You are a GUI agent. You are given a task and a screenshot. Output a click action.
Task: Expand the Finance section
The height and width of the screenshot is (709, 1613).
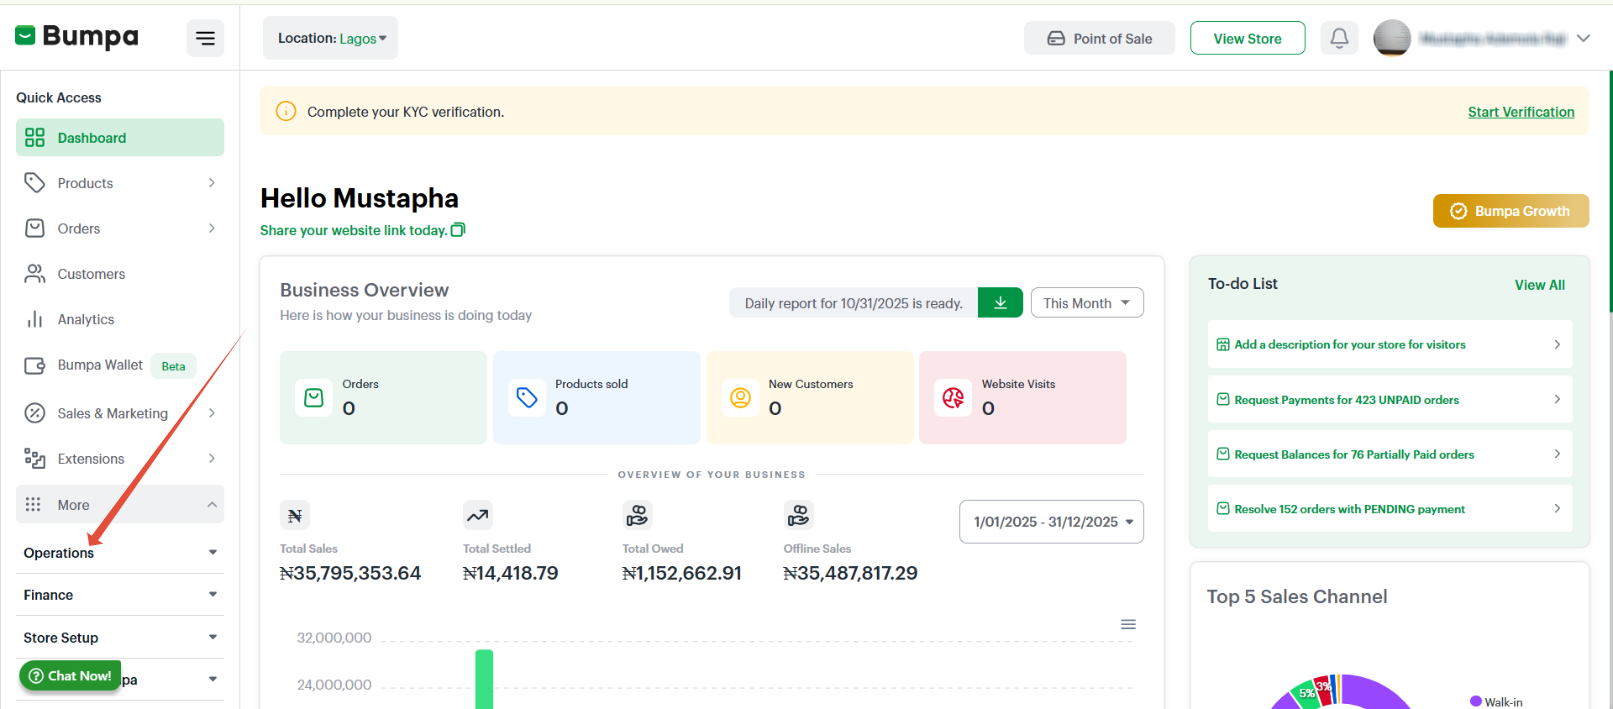click(x=120, y=595)
